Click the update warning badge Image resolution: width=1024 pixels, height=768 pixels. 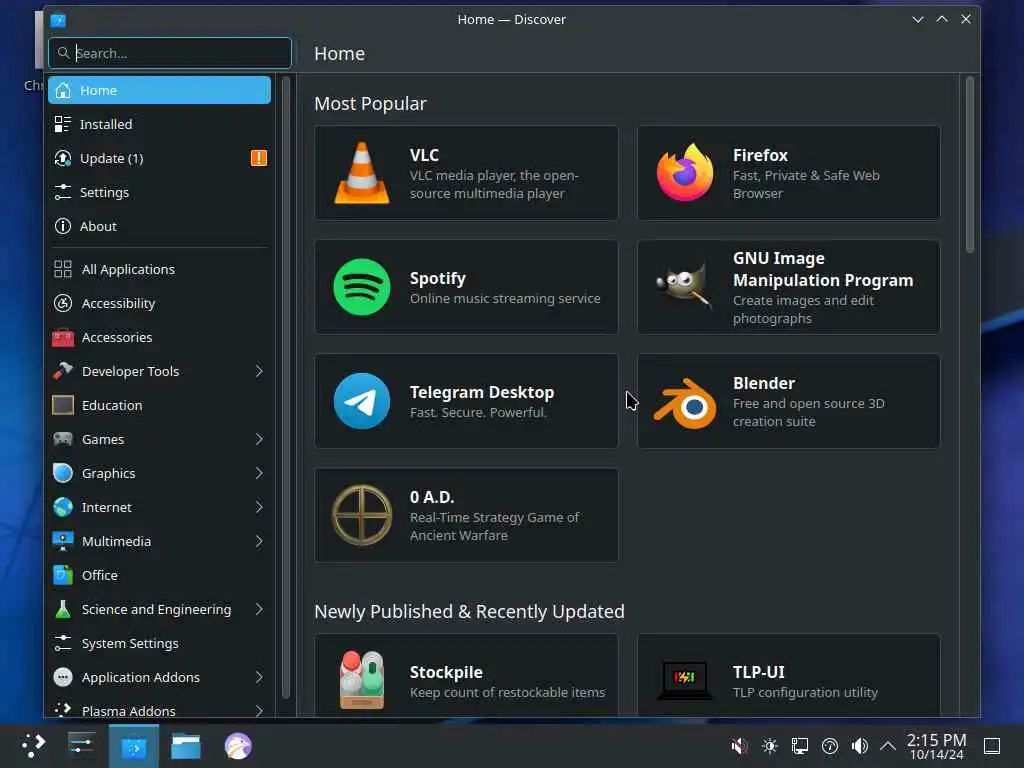click(x=259, y=158)
